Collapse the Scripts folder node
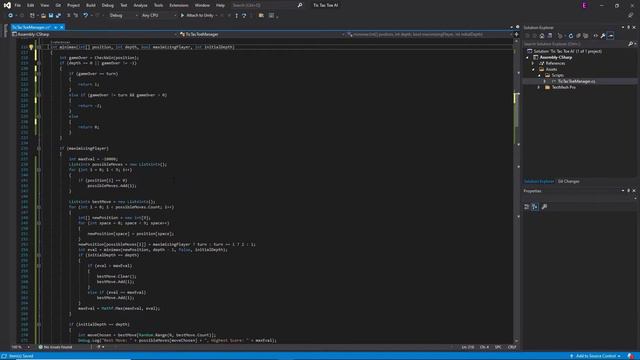The width and height of the screenshot is (640, 360). pos(539,76)
